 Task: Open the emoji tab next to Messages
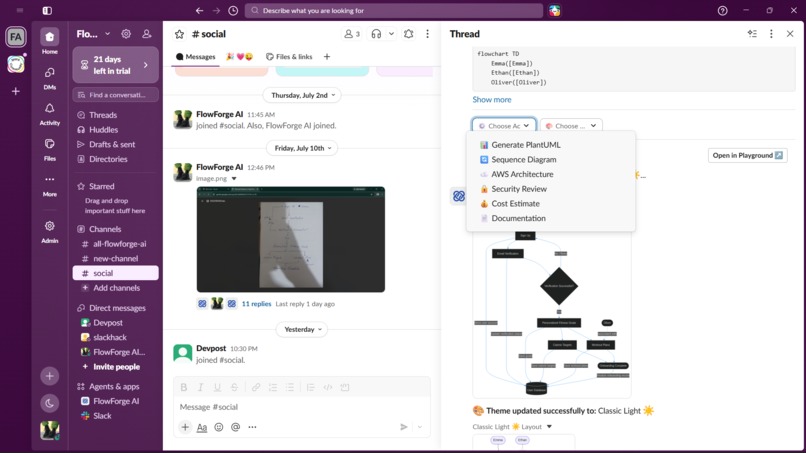click(240, 57)
